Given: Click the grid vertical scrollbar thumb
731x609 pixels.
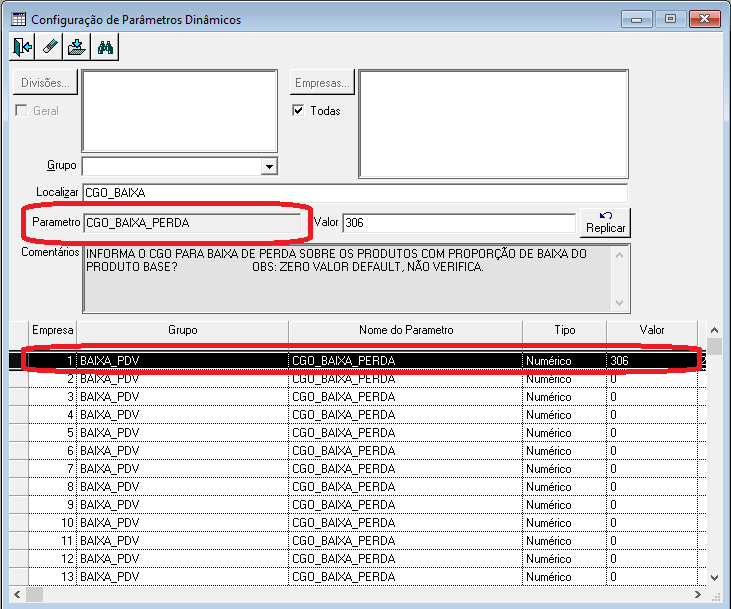Looking at the screenshot, I should [x=714, y=346].
